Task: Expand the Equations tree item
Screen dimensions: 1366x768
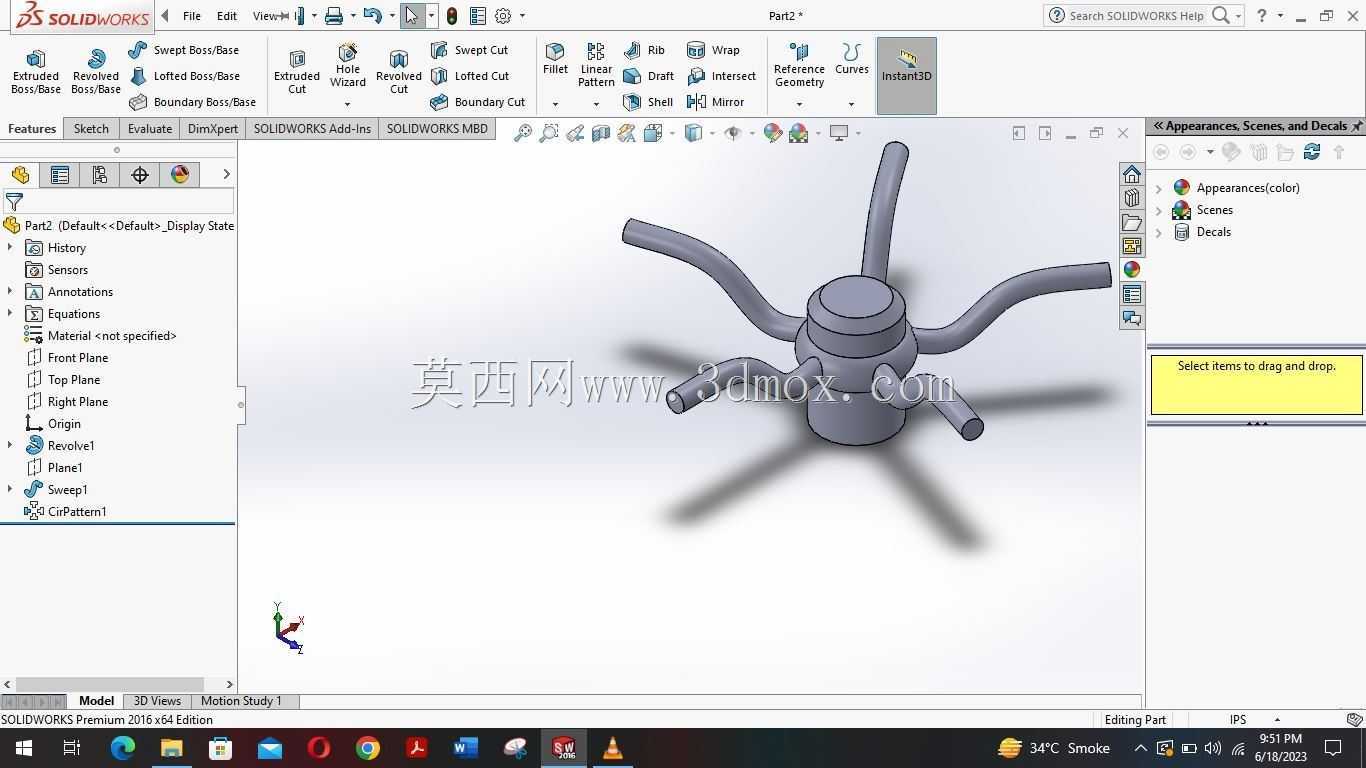Action: coord(10,314)
